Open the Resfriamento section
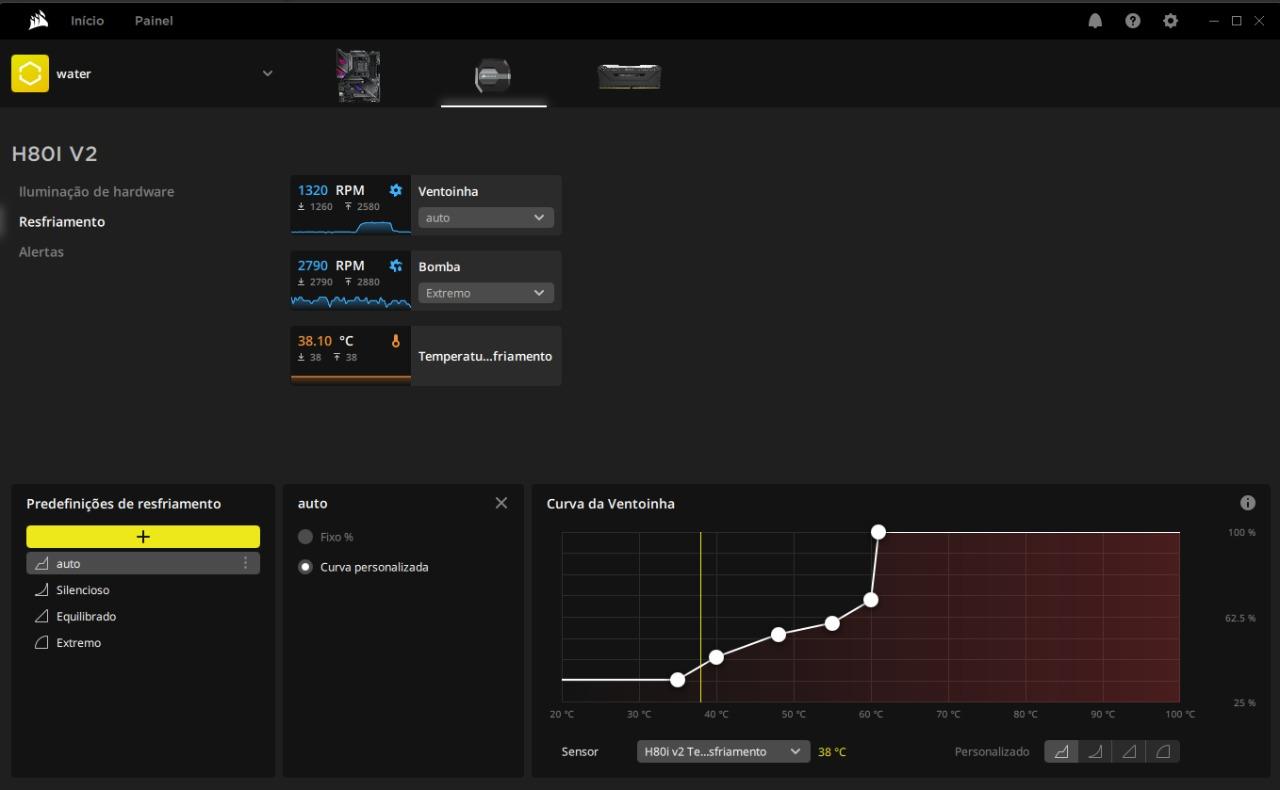 tap(62, 222)
